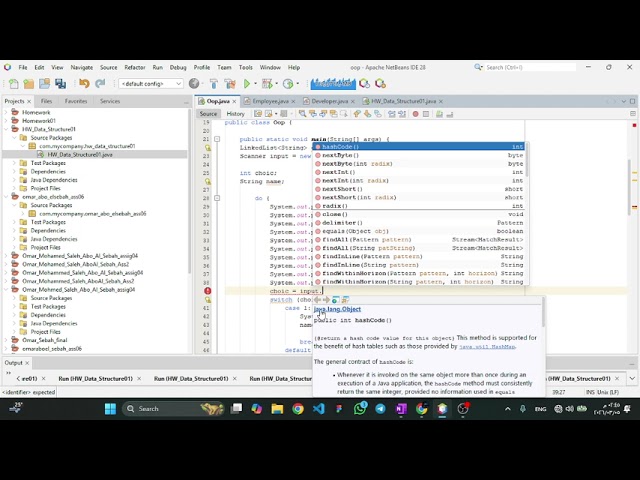This screenshot has height=480, width=640.
Task: Click the Find Selection magnifier icon
Action: 302,114
